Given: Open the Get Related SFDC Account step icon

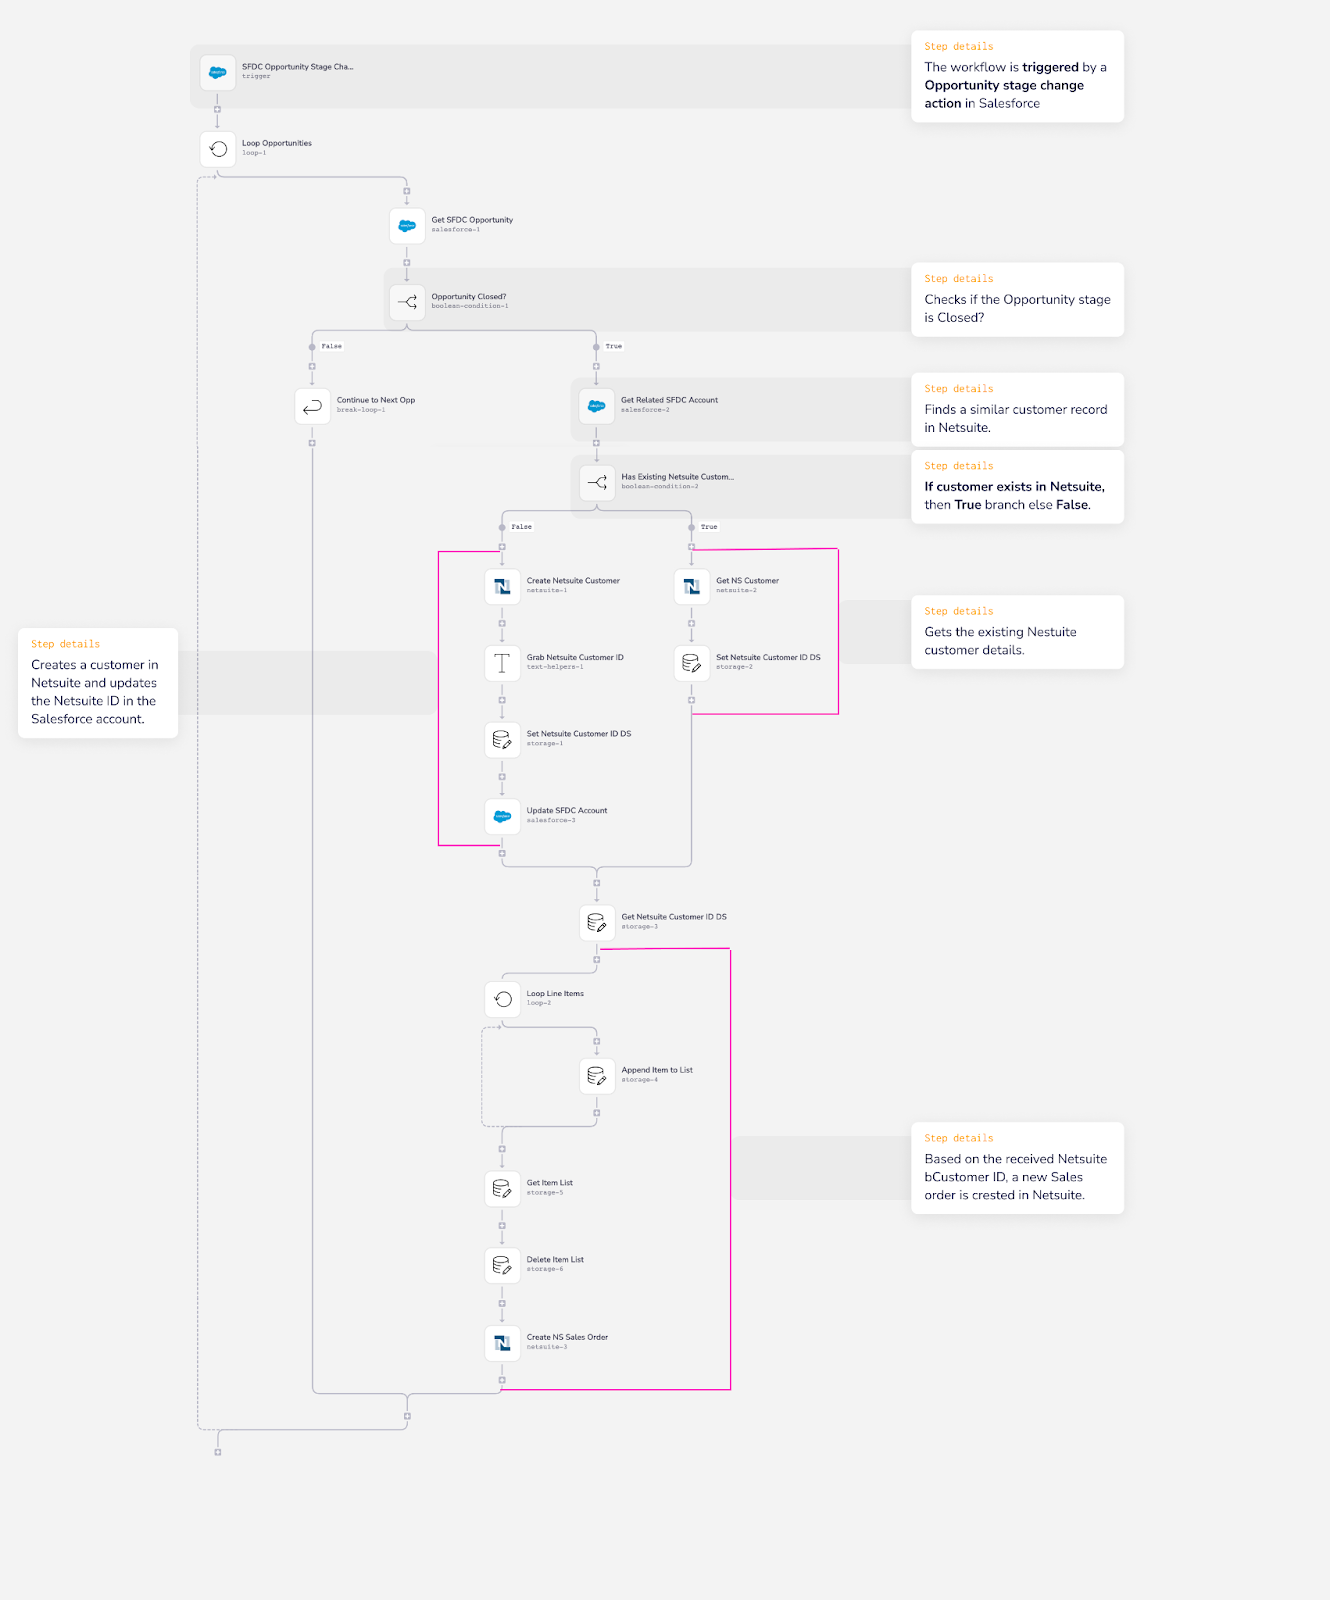Looking at the screenshot, I should pyautogui.click(x=597, y=405).
